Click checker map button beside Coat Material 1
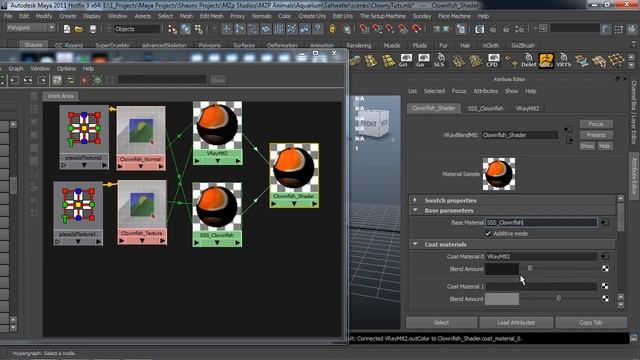The image size is (640, 360). [x=604, y=286]
